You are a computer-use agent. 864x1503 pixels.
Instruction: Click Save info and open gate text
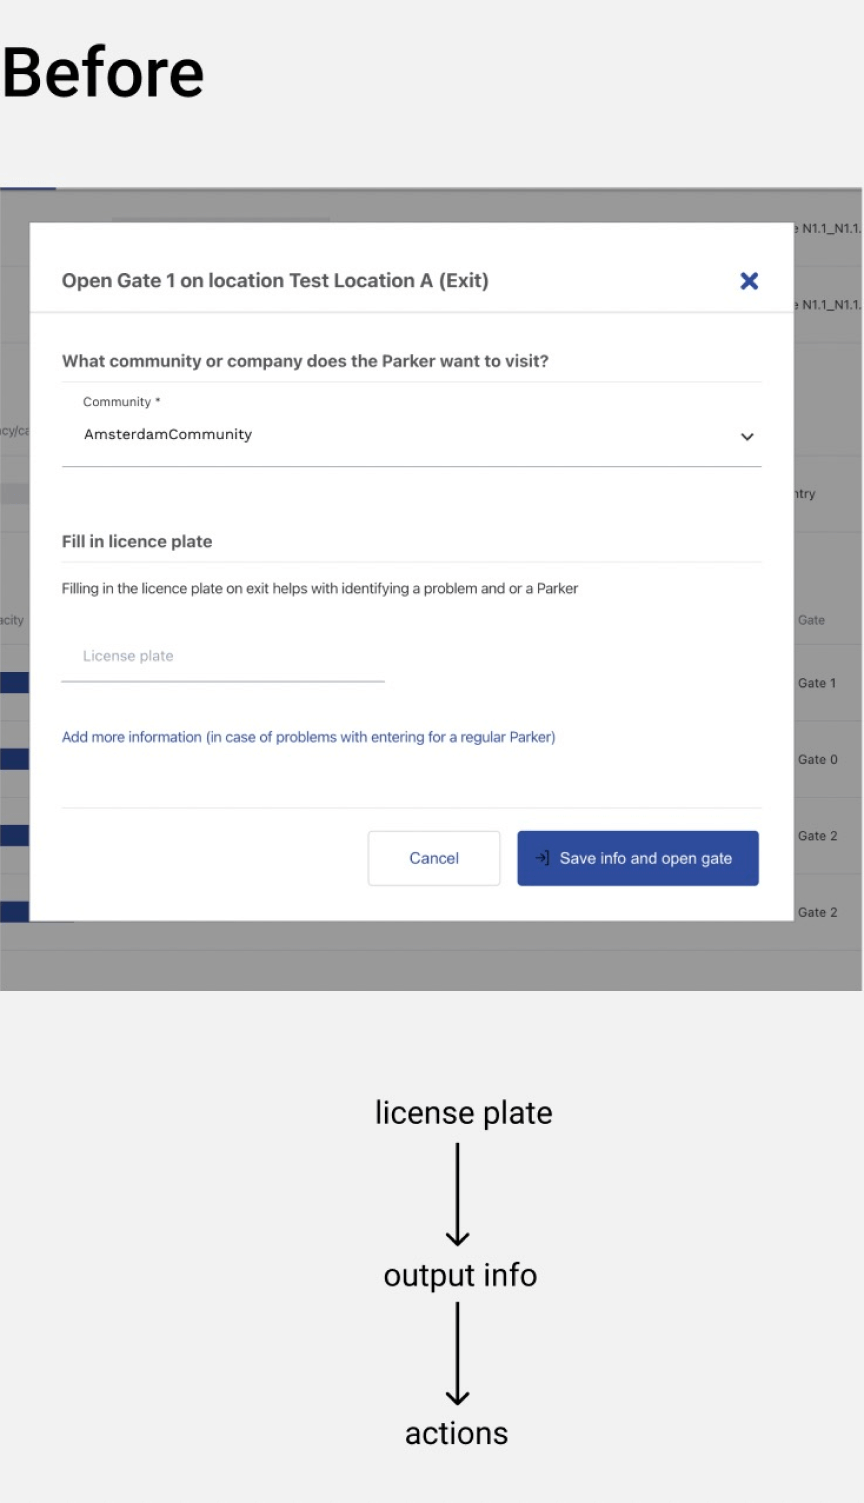[645, 858]
